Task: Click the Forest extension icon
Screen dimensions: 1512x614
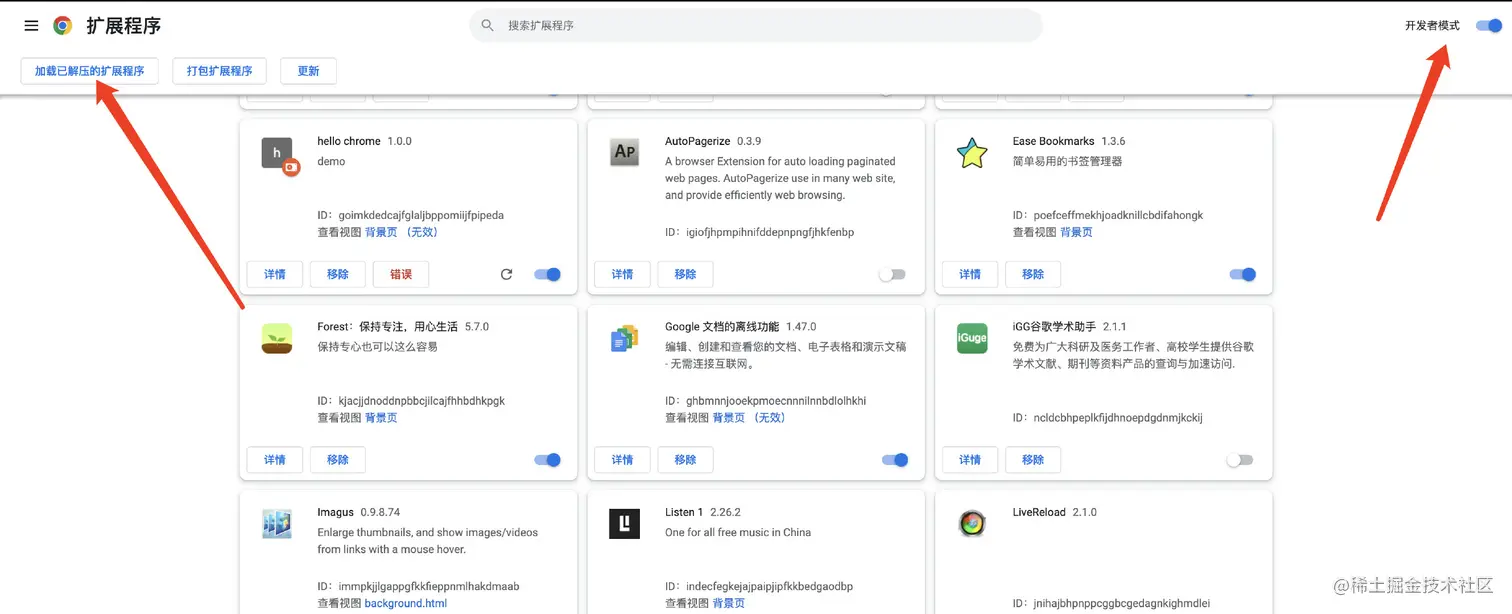Action: [x=277, y=339]
